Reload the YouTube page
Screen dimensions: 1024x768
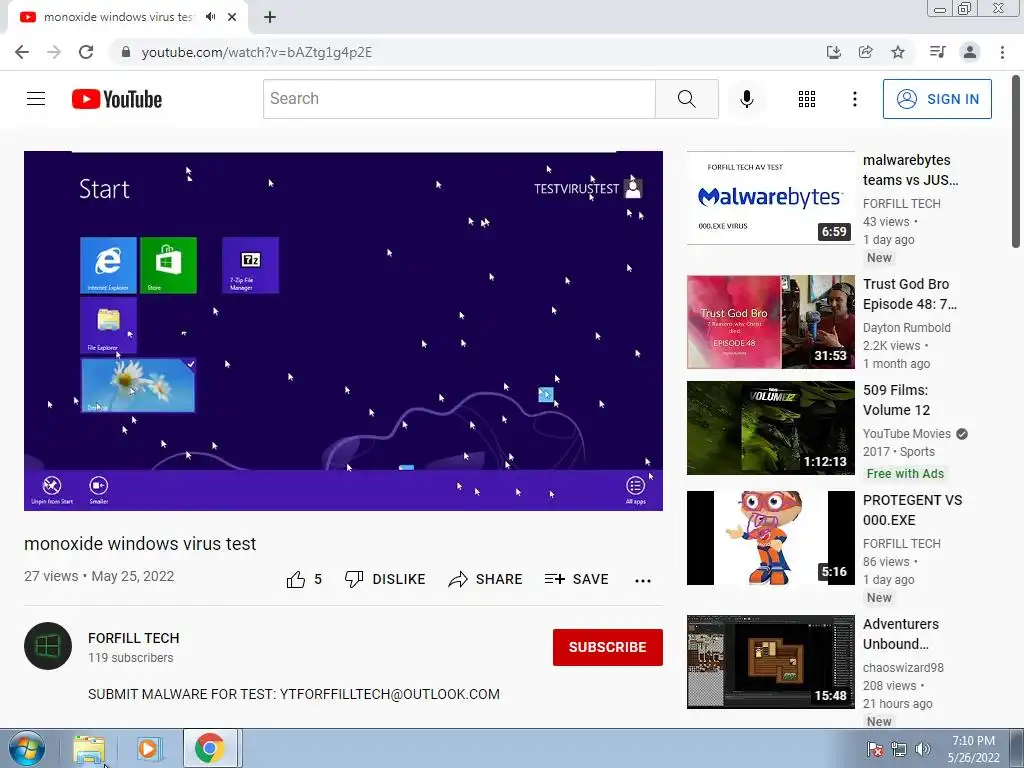(86, 52)
